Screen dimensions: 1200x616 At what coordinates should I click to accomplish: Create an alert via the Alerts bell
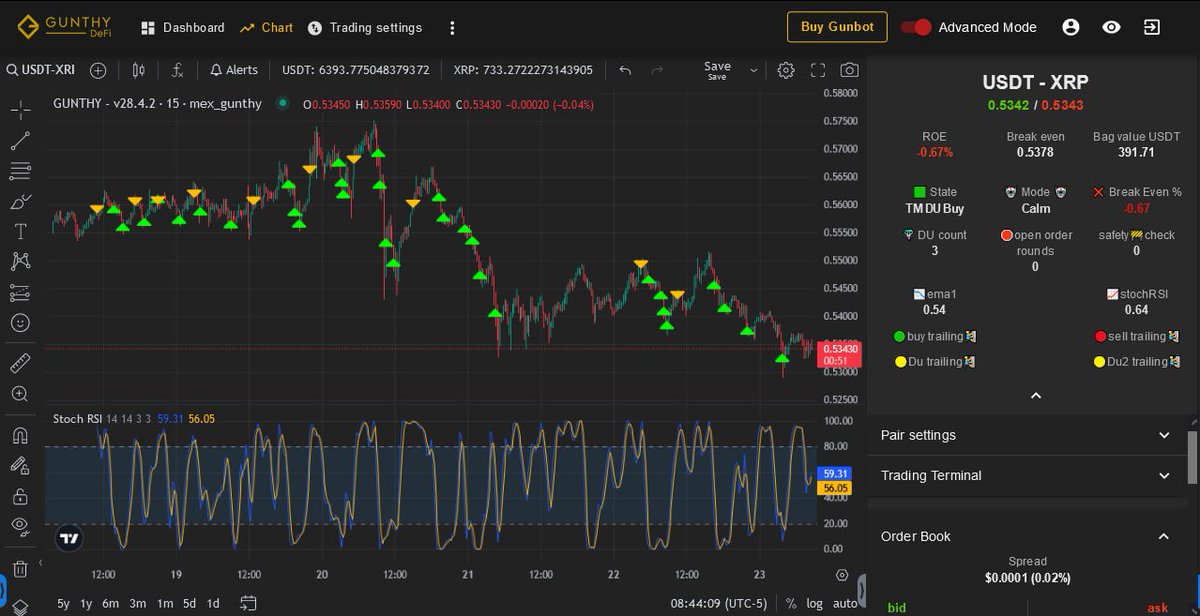[x=234, y=70]
